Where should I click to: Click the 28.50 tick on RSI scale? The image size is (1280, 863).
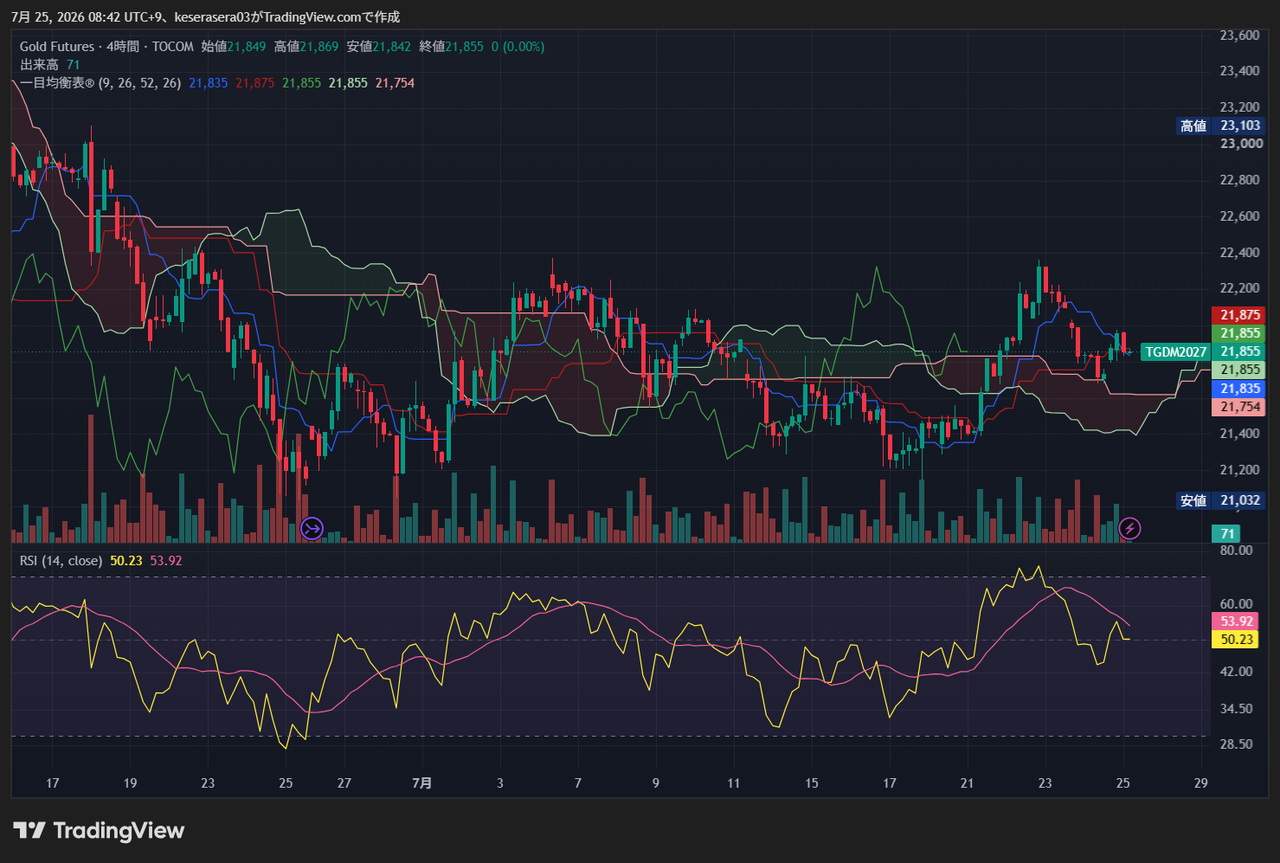click(1237, 744)
